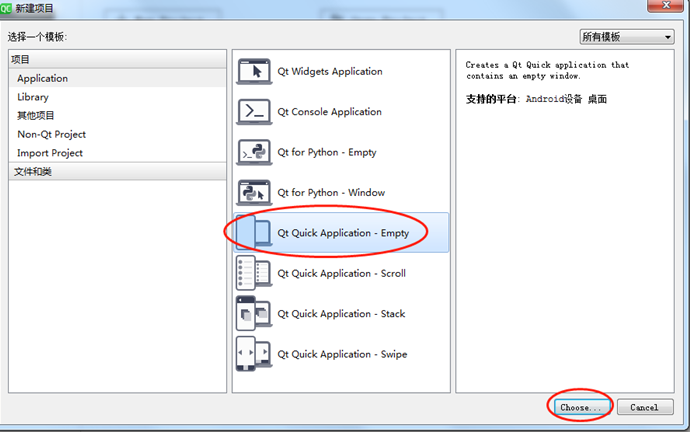Click the Qt Creator logo in title bar
This screenshot has height=433, width=692.
[6, 8]
